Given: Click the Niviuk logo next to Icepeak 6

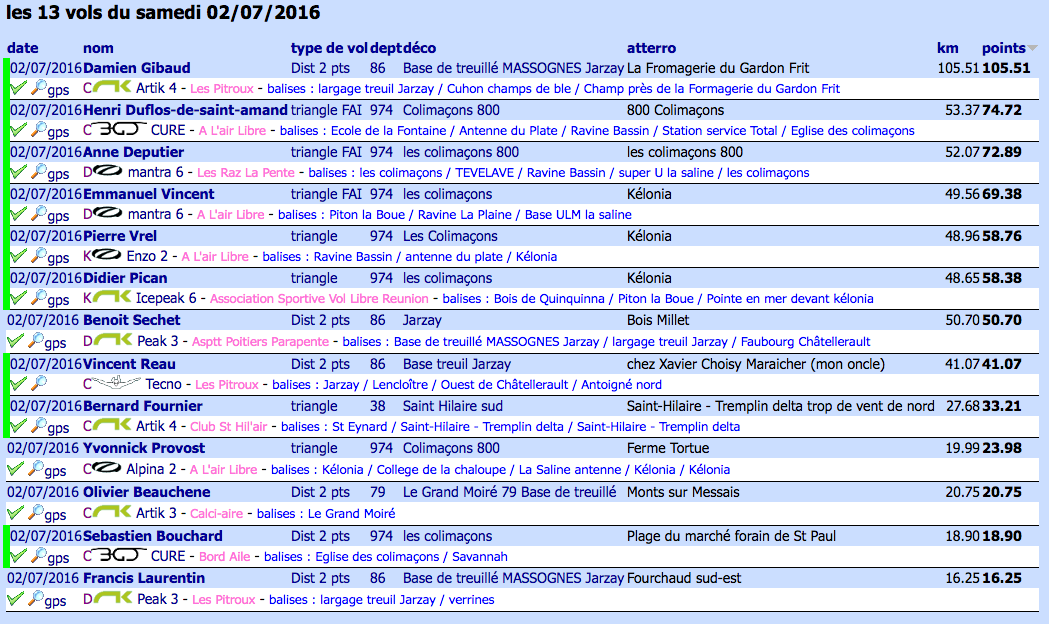Looking at the screenshot, I should click(x=112, y=298).
